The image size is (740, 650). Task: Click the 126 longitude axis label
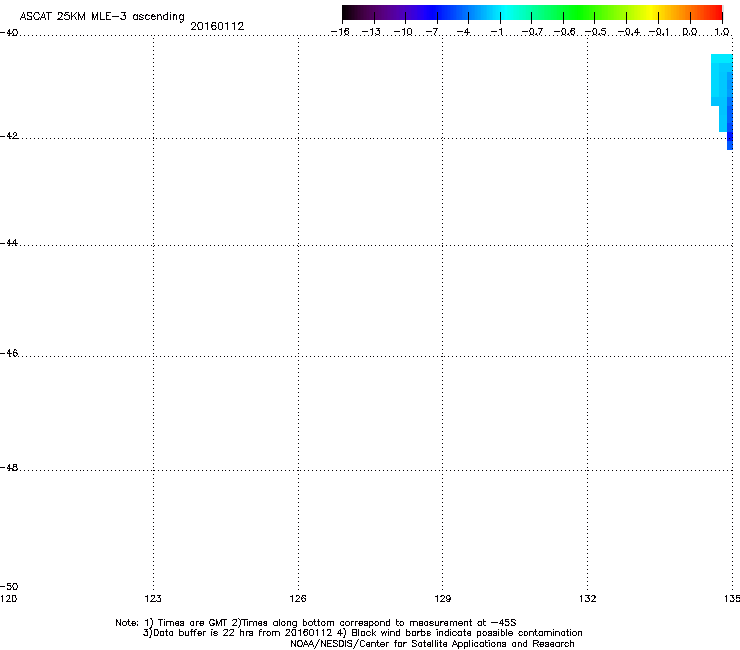click(298, 599)
